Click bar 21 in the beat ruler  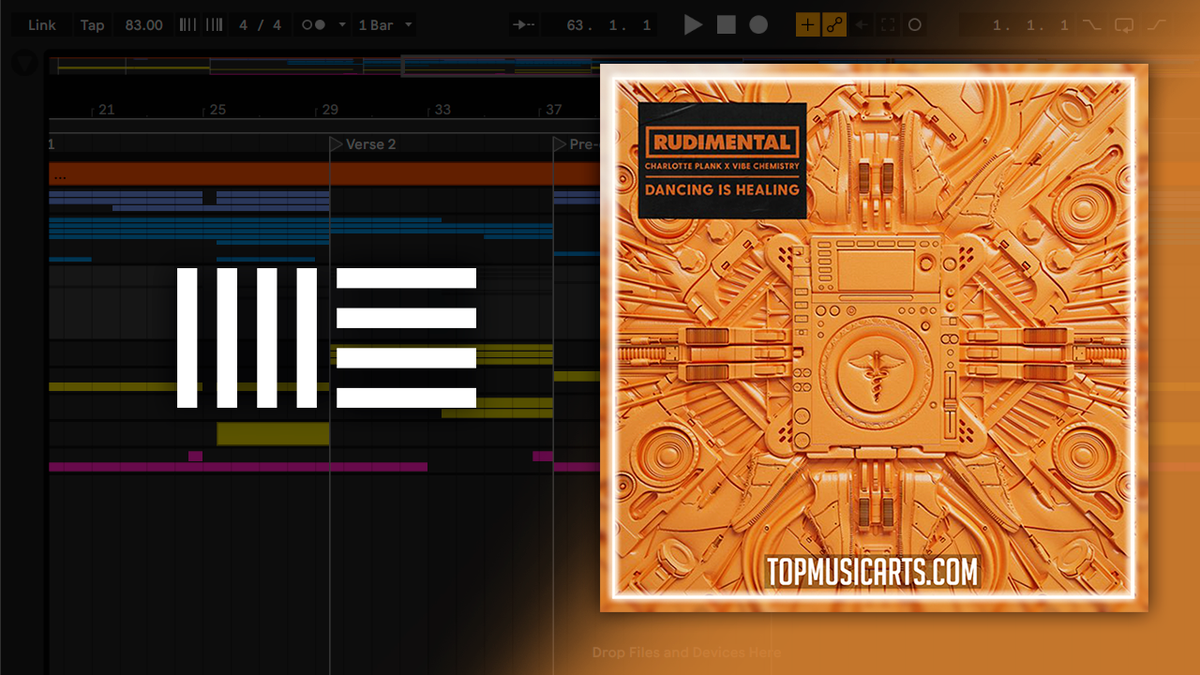click(106, 110)
